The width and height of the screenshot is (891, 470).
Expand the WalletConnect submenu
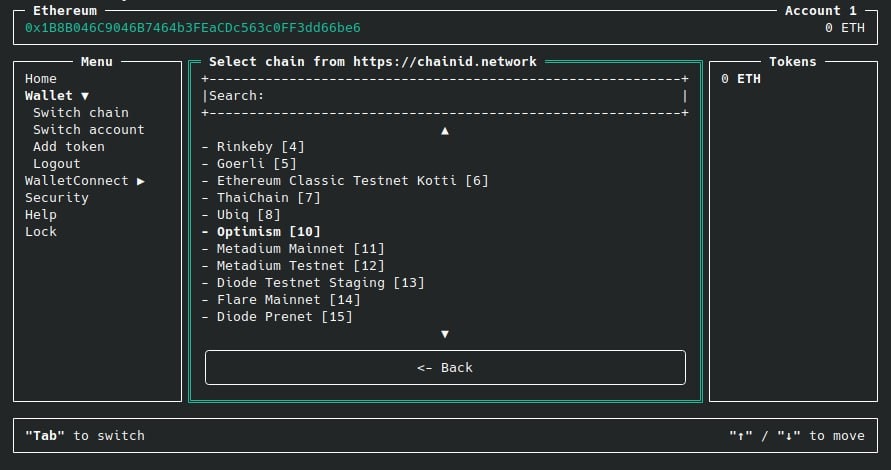[x=85, y=181]
